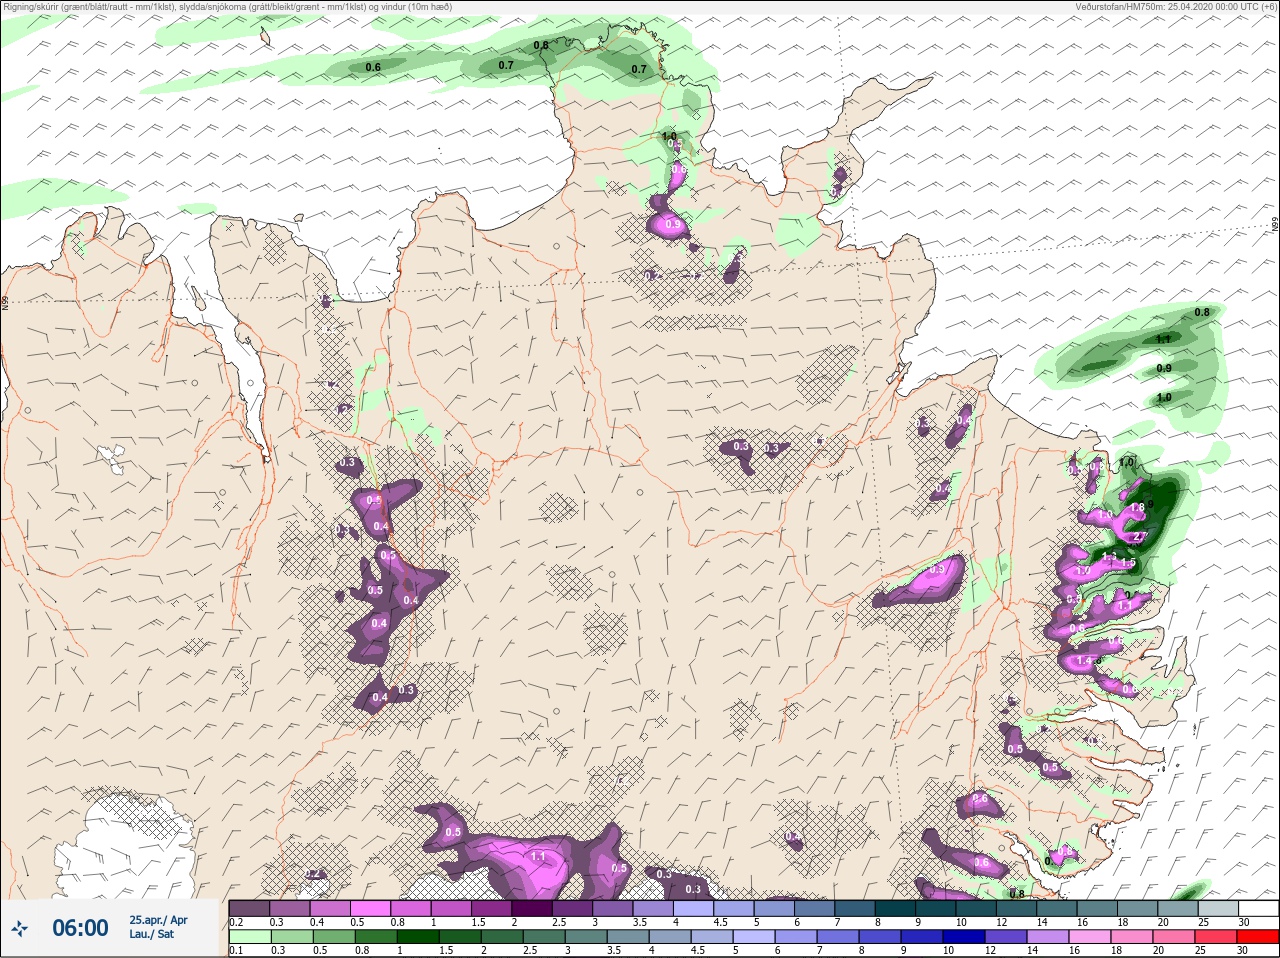Click the Veðurstofan logo beside the 06:00 time
1280x958 pixels.
(20, 929)
